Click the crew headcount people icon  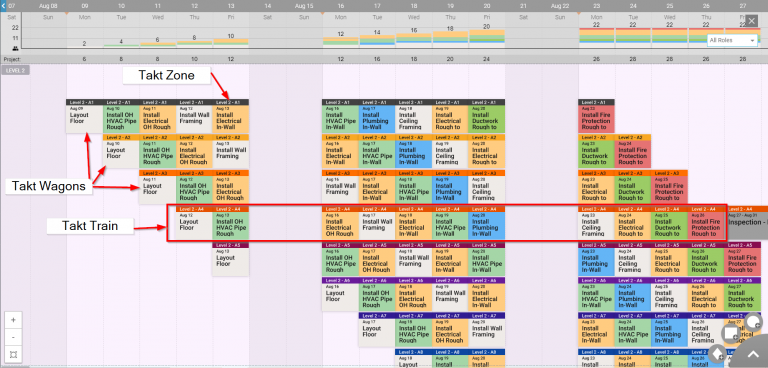pyautogui.click(x=15, y=48)
